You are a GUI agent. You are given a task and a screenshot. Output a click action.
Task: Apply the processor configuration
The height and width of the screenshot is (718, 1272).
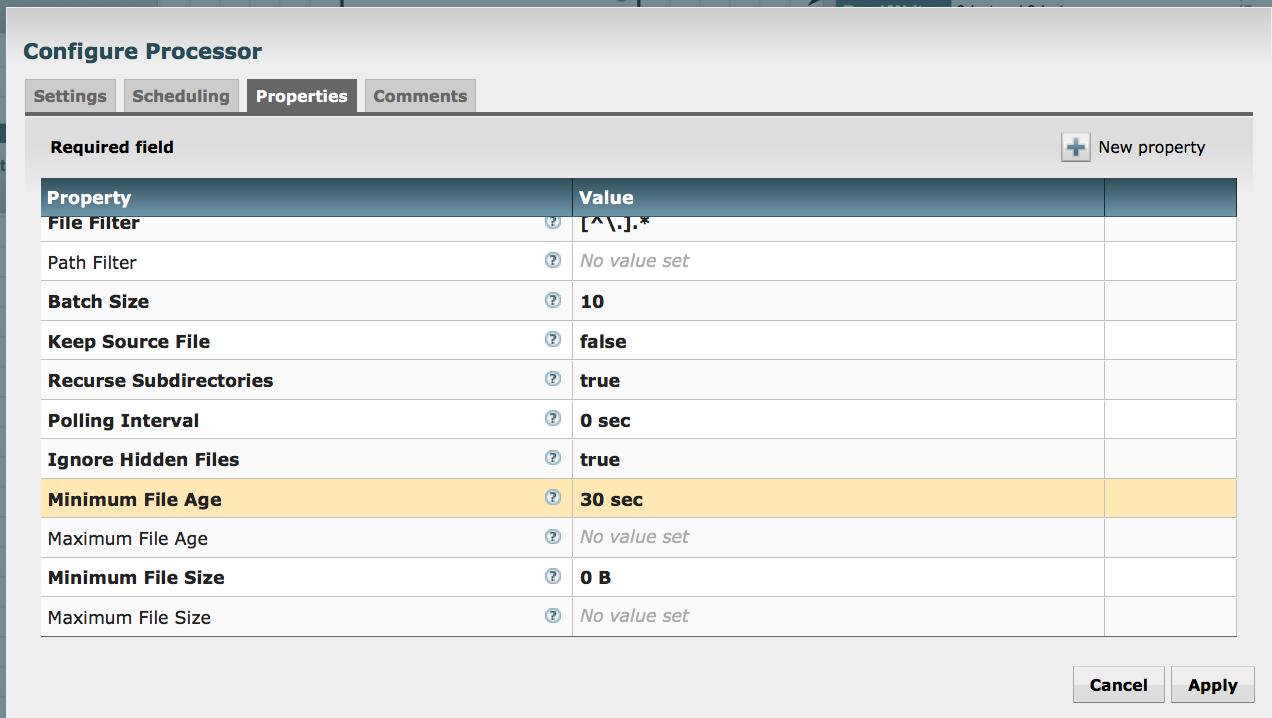click(x=1212, y=684)
